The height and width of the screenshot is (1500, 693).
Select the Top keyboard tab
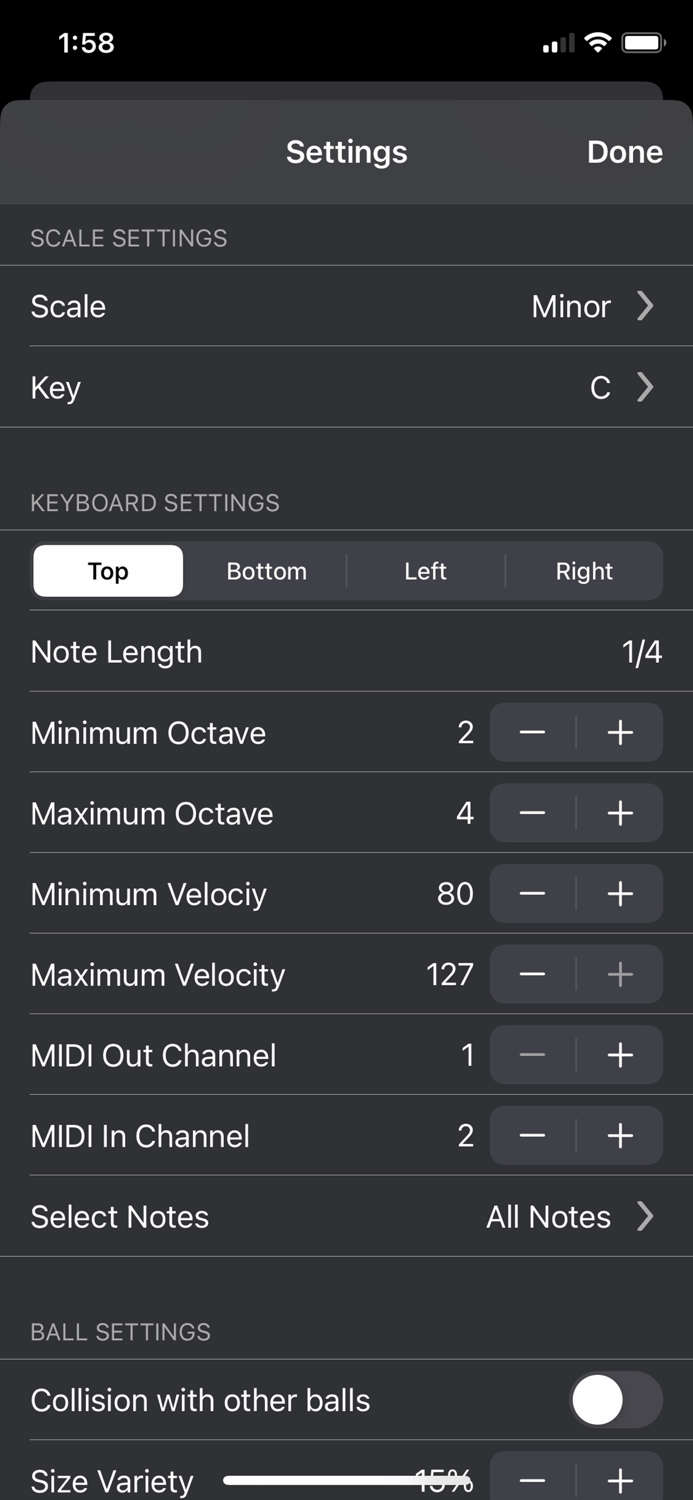(107, 571)
